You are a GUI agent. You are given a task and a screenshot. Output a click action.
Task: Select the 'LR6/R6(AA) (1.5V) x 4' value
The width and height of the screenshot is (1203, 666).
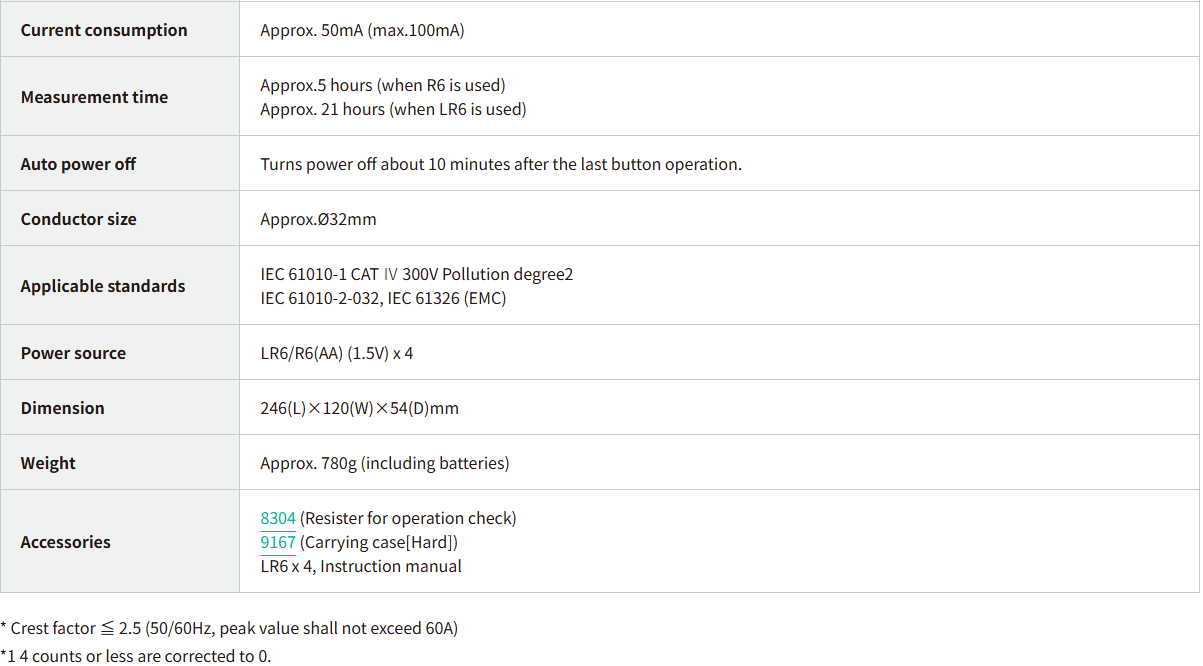coord(336,353)
